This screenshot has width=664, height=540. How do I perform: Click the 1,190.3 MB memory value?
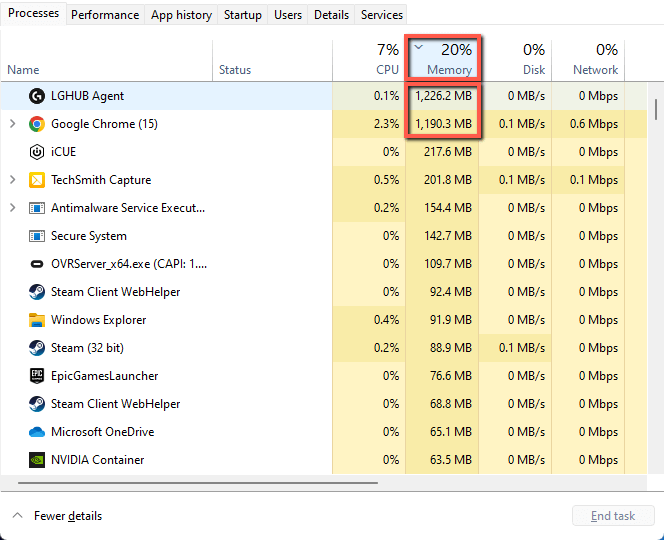[443, 124]
